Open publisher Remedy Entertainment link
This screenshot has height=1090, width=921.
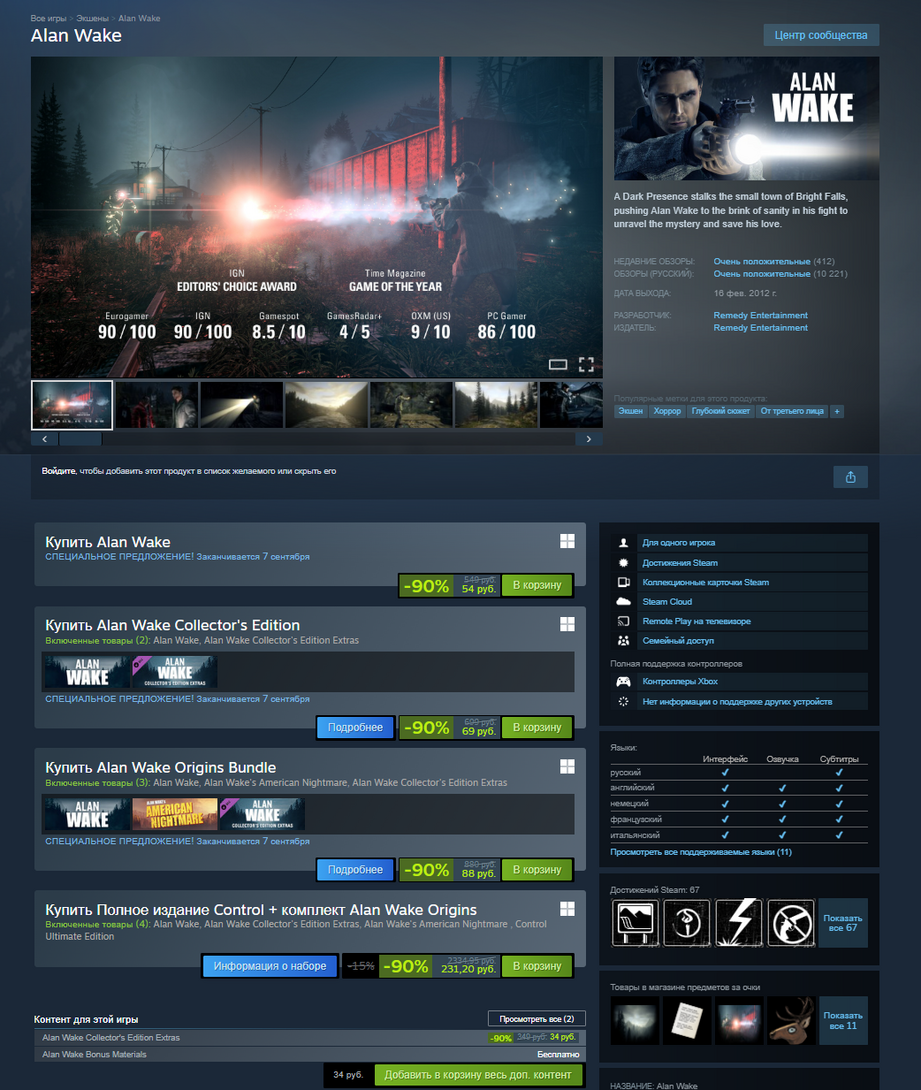click(760, 327)
